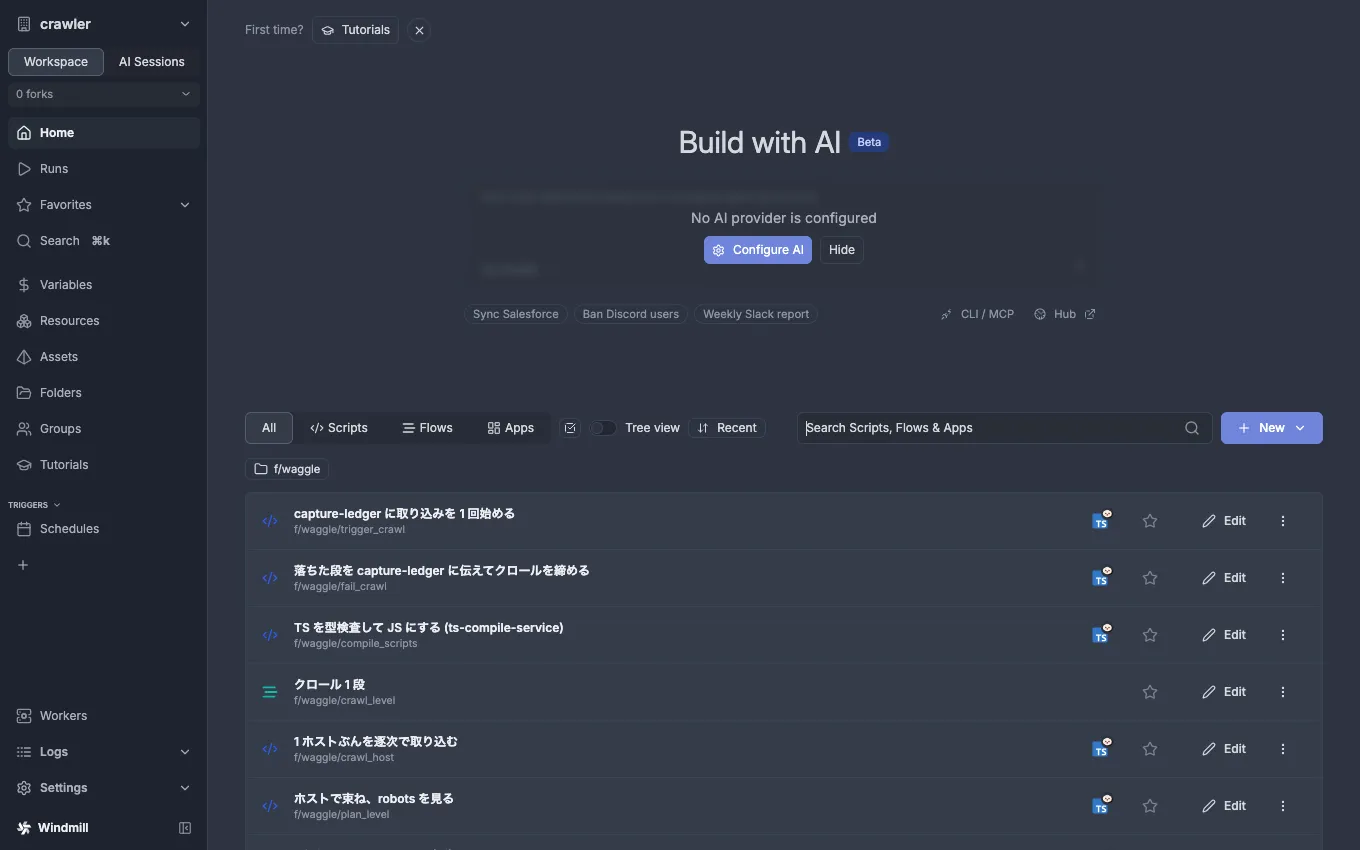Open the 0 forks dropdown
The width and height of the screenshot is (1360, 850).
tap(104, 94)
